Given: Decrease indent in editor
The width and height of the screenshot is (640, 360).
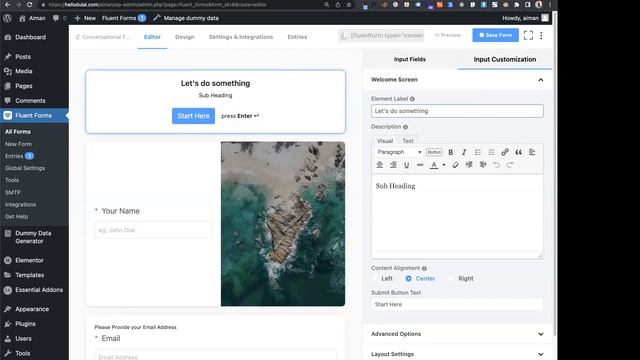Looking at the screenshot, I should click(x=469, y=165).
